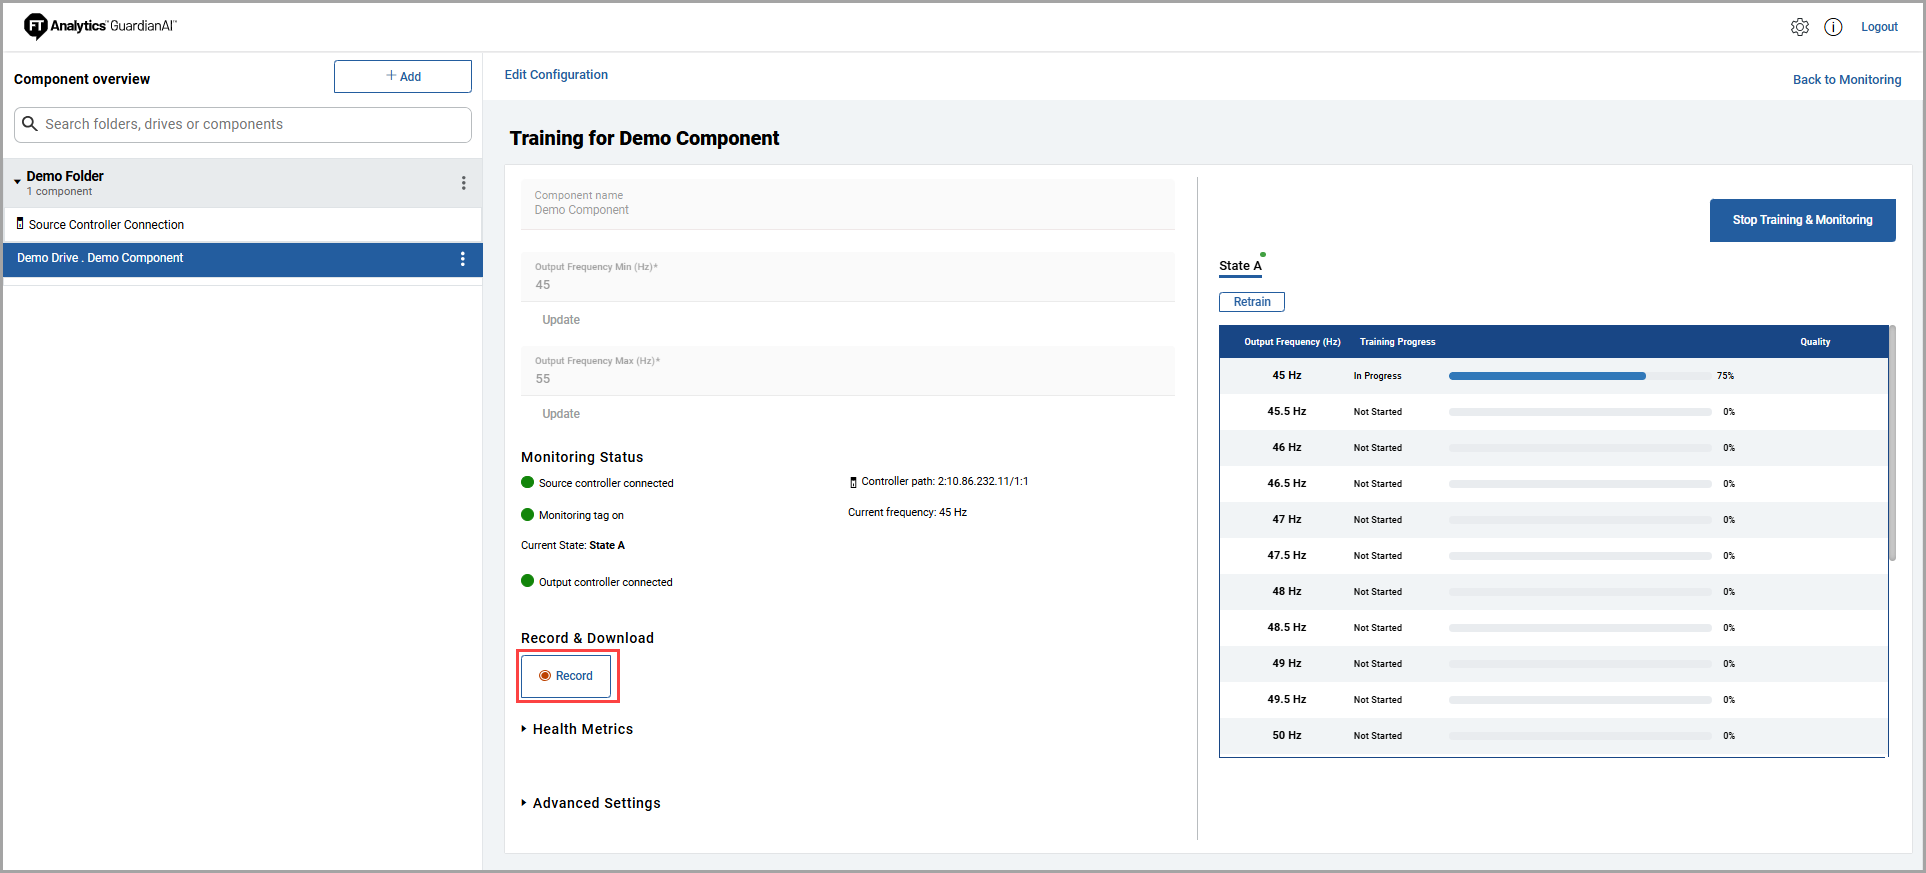Image resolution: width=1926 pixels, height=873 pixels.
Task: Click the FT Analytics GuardianAI logo
Action: 100,26
